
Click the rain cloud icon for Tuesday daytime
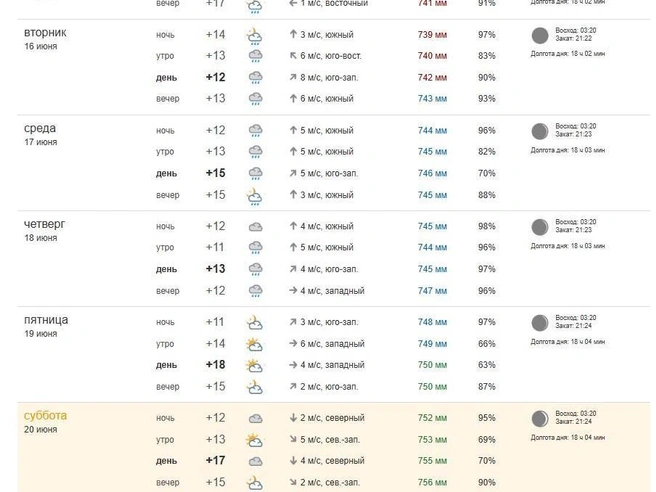tap(255, 78)
